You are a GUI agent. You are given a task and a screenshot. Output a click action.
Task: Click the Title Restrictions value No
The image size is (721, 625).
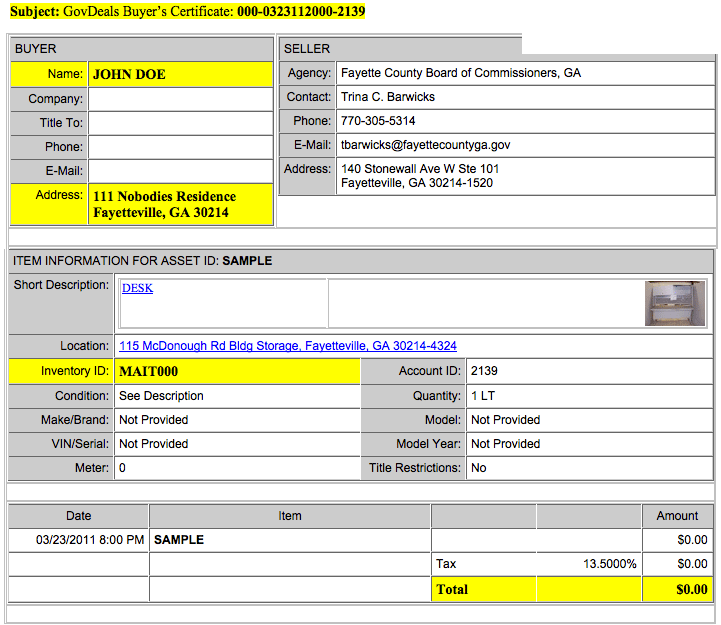(x=479, y=468)
